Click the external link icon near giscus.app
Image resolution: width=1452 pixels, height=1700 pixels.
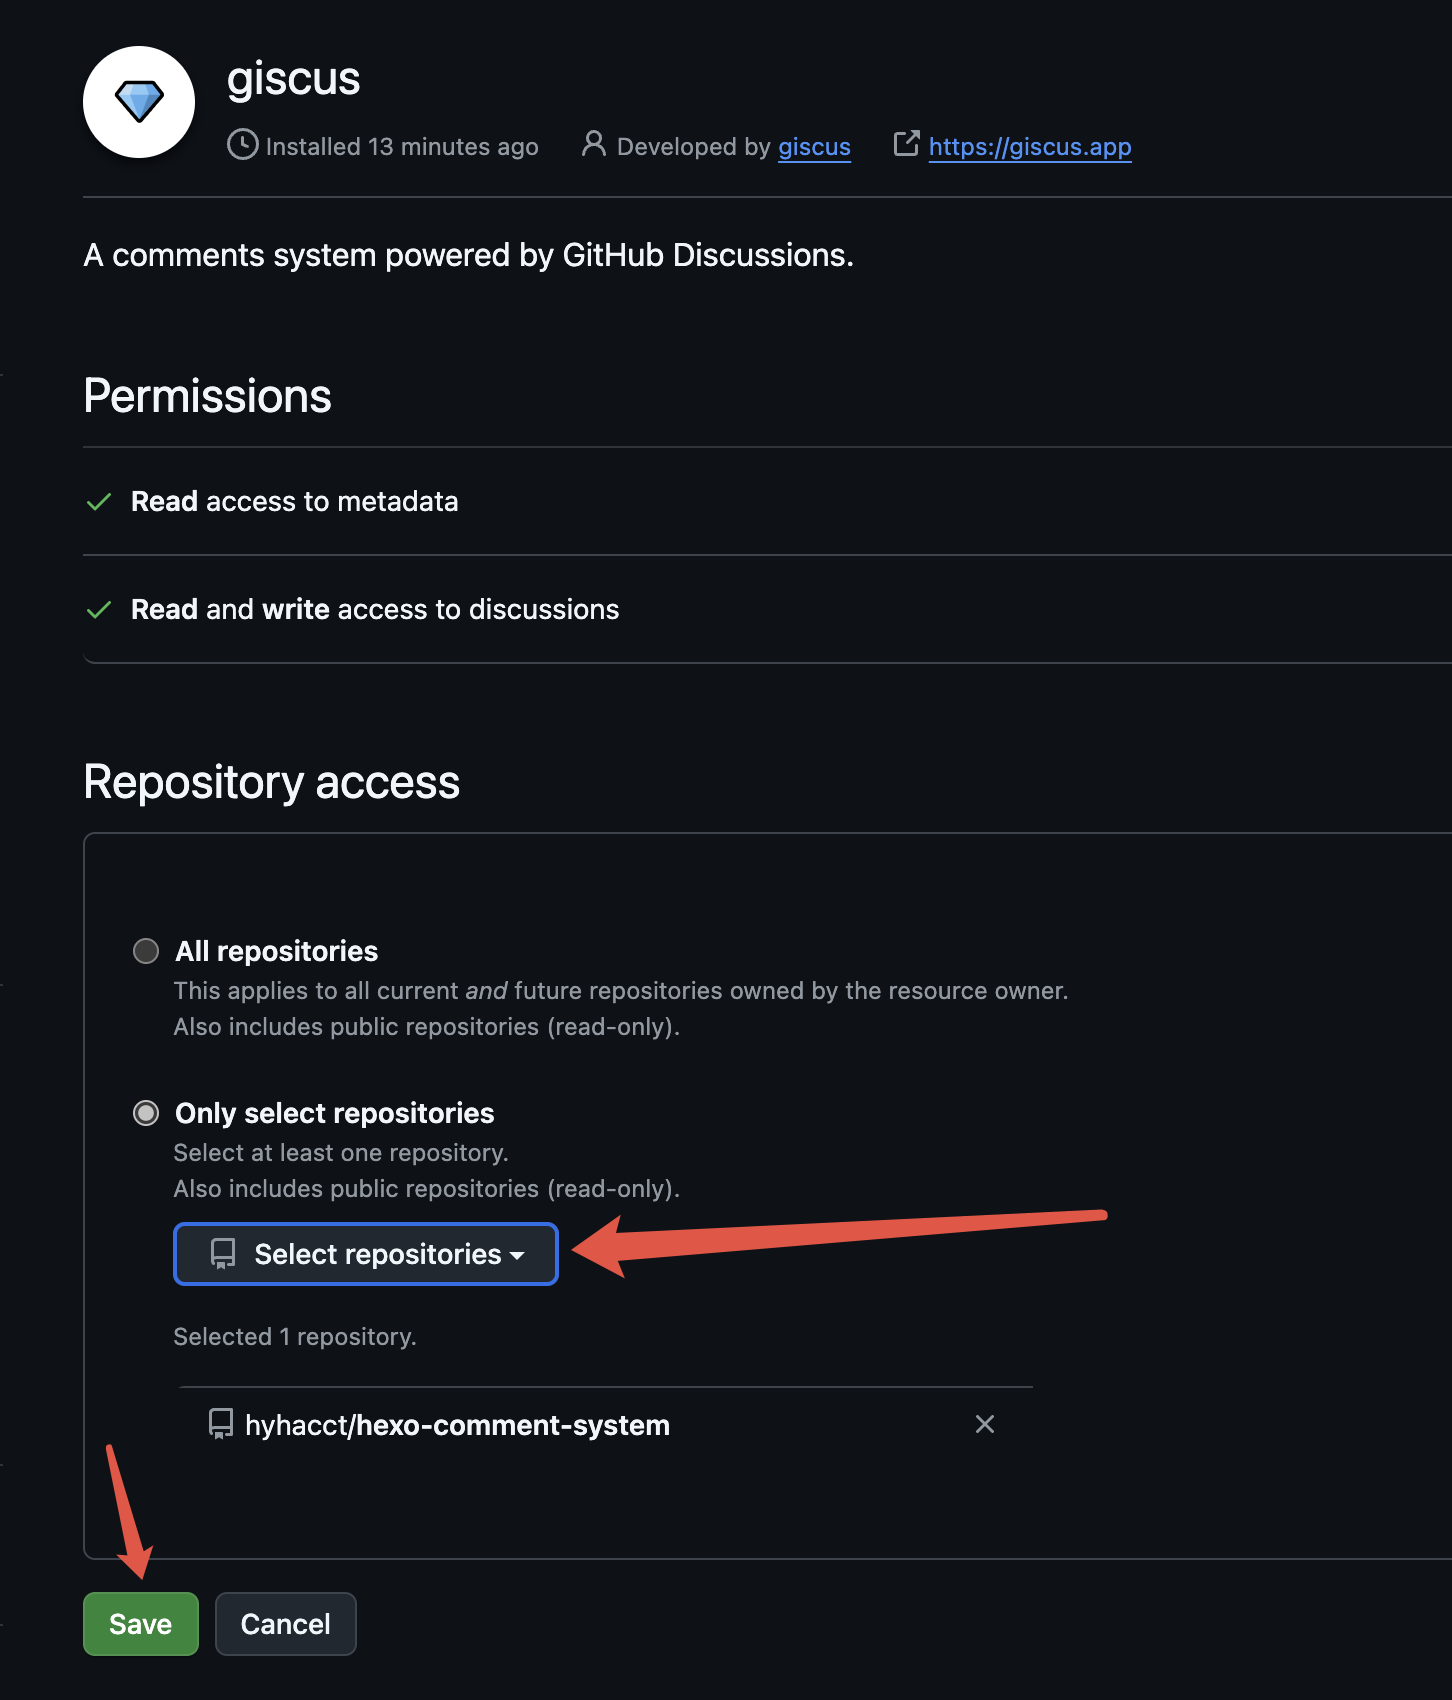point(906,144)
